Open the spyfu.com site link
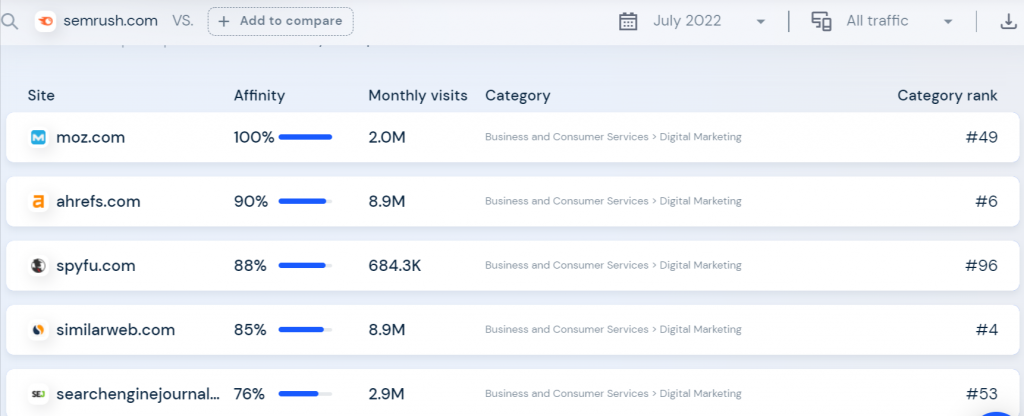 (95, 266)
